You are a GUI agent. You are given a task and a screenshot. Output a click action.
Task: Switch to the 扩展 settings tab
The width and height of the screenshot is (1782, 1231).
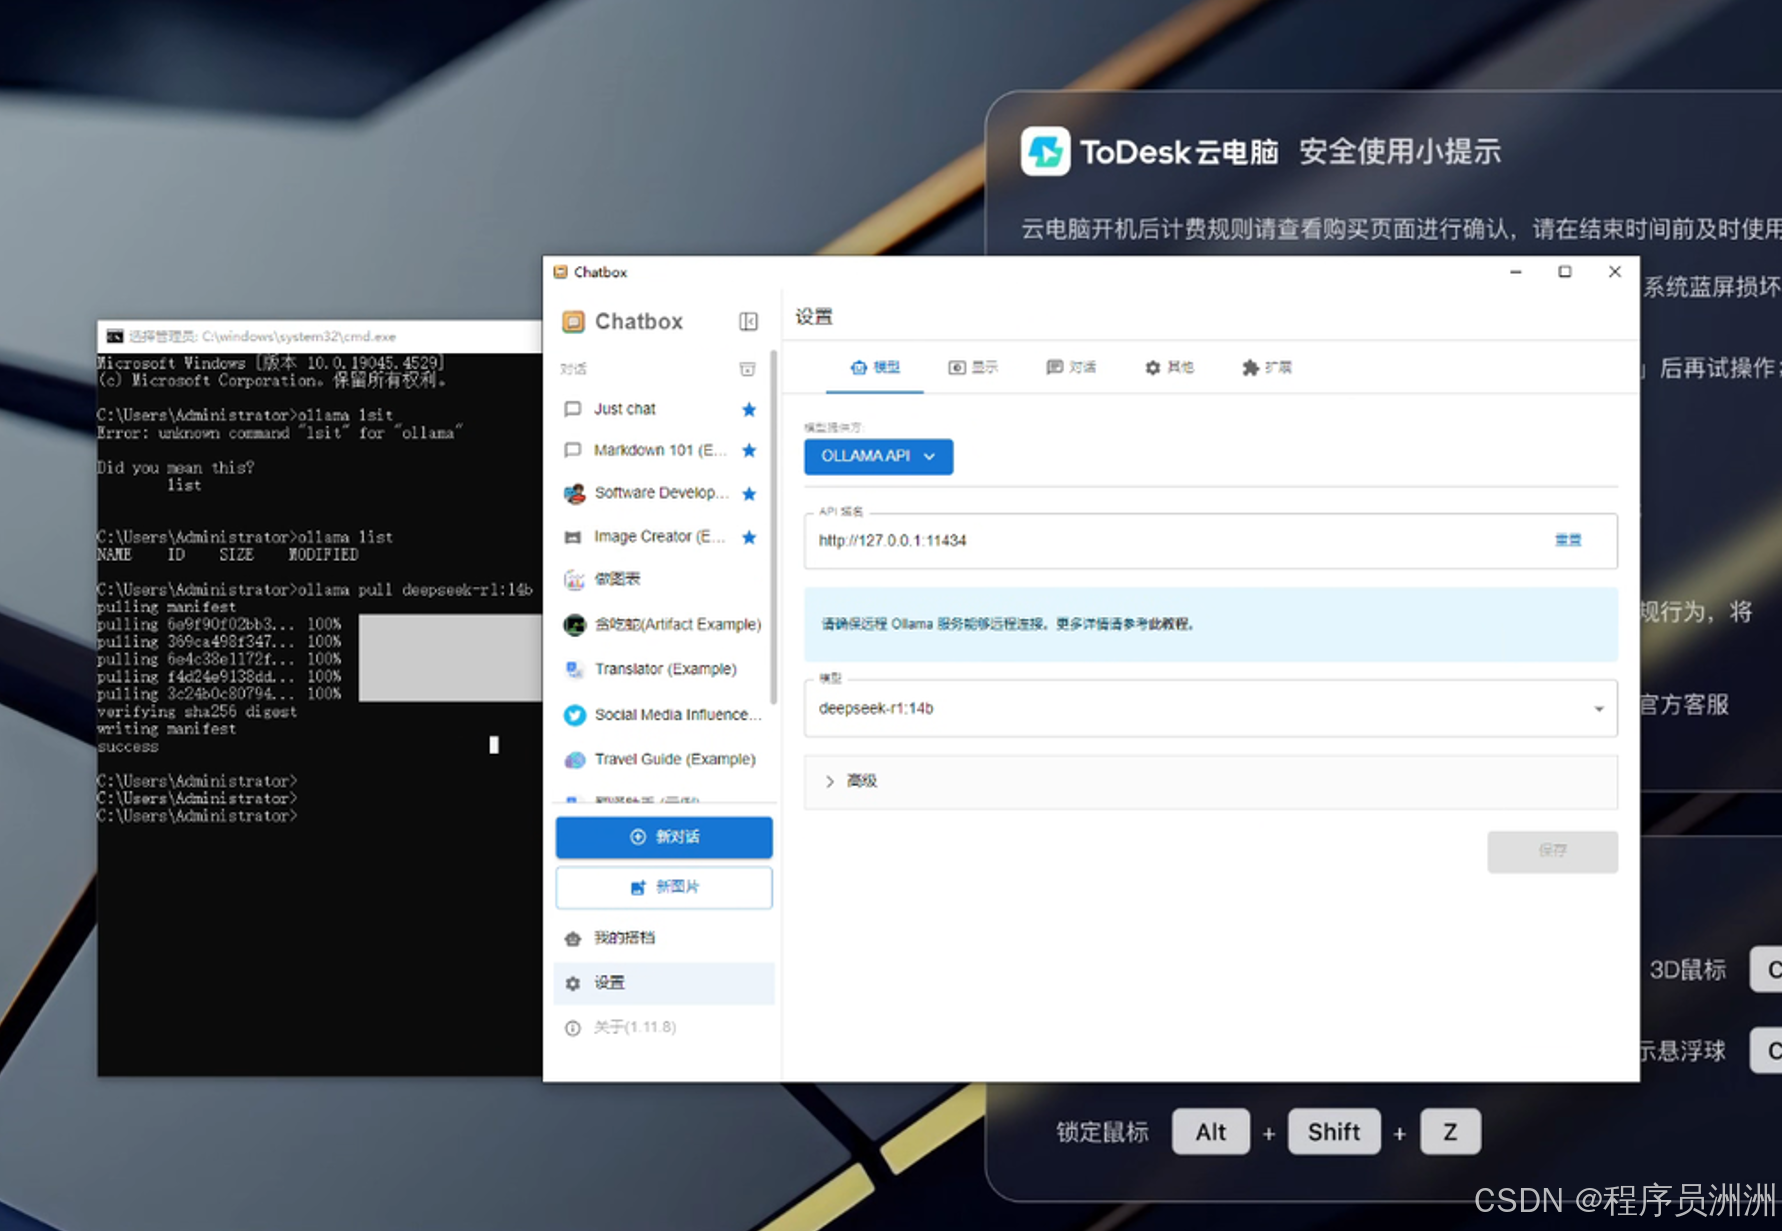point(1267,367)
